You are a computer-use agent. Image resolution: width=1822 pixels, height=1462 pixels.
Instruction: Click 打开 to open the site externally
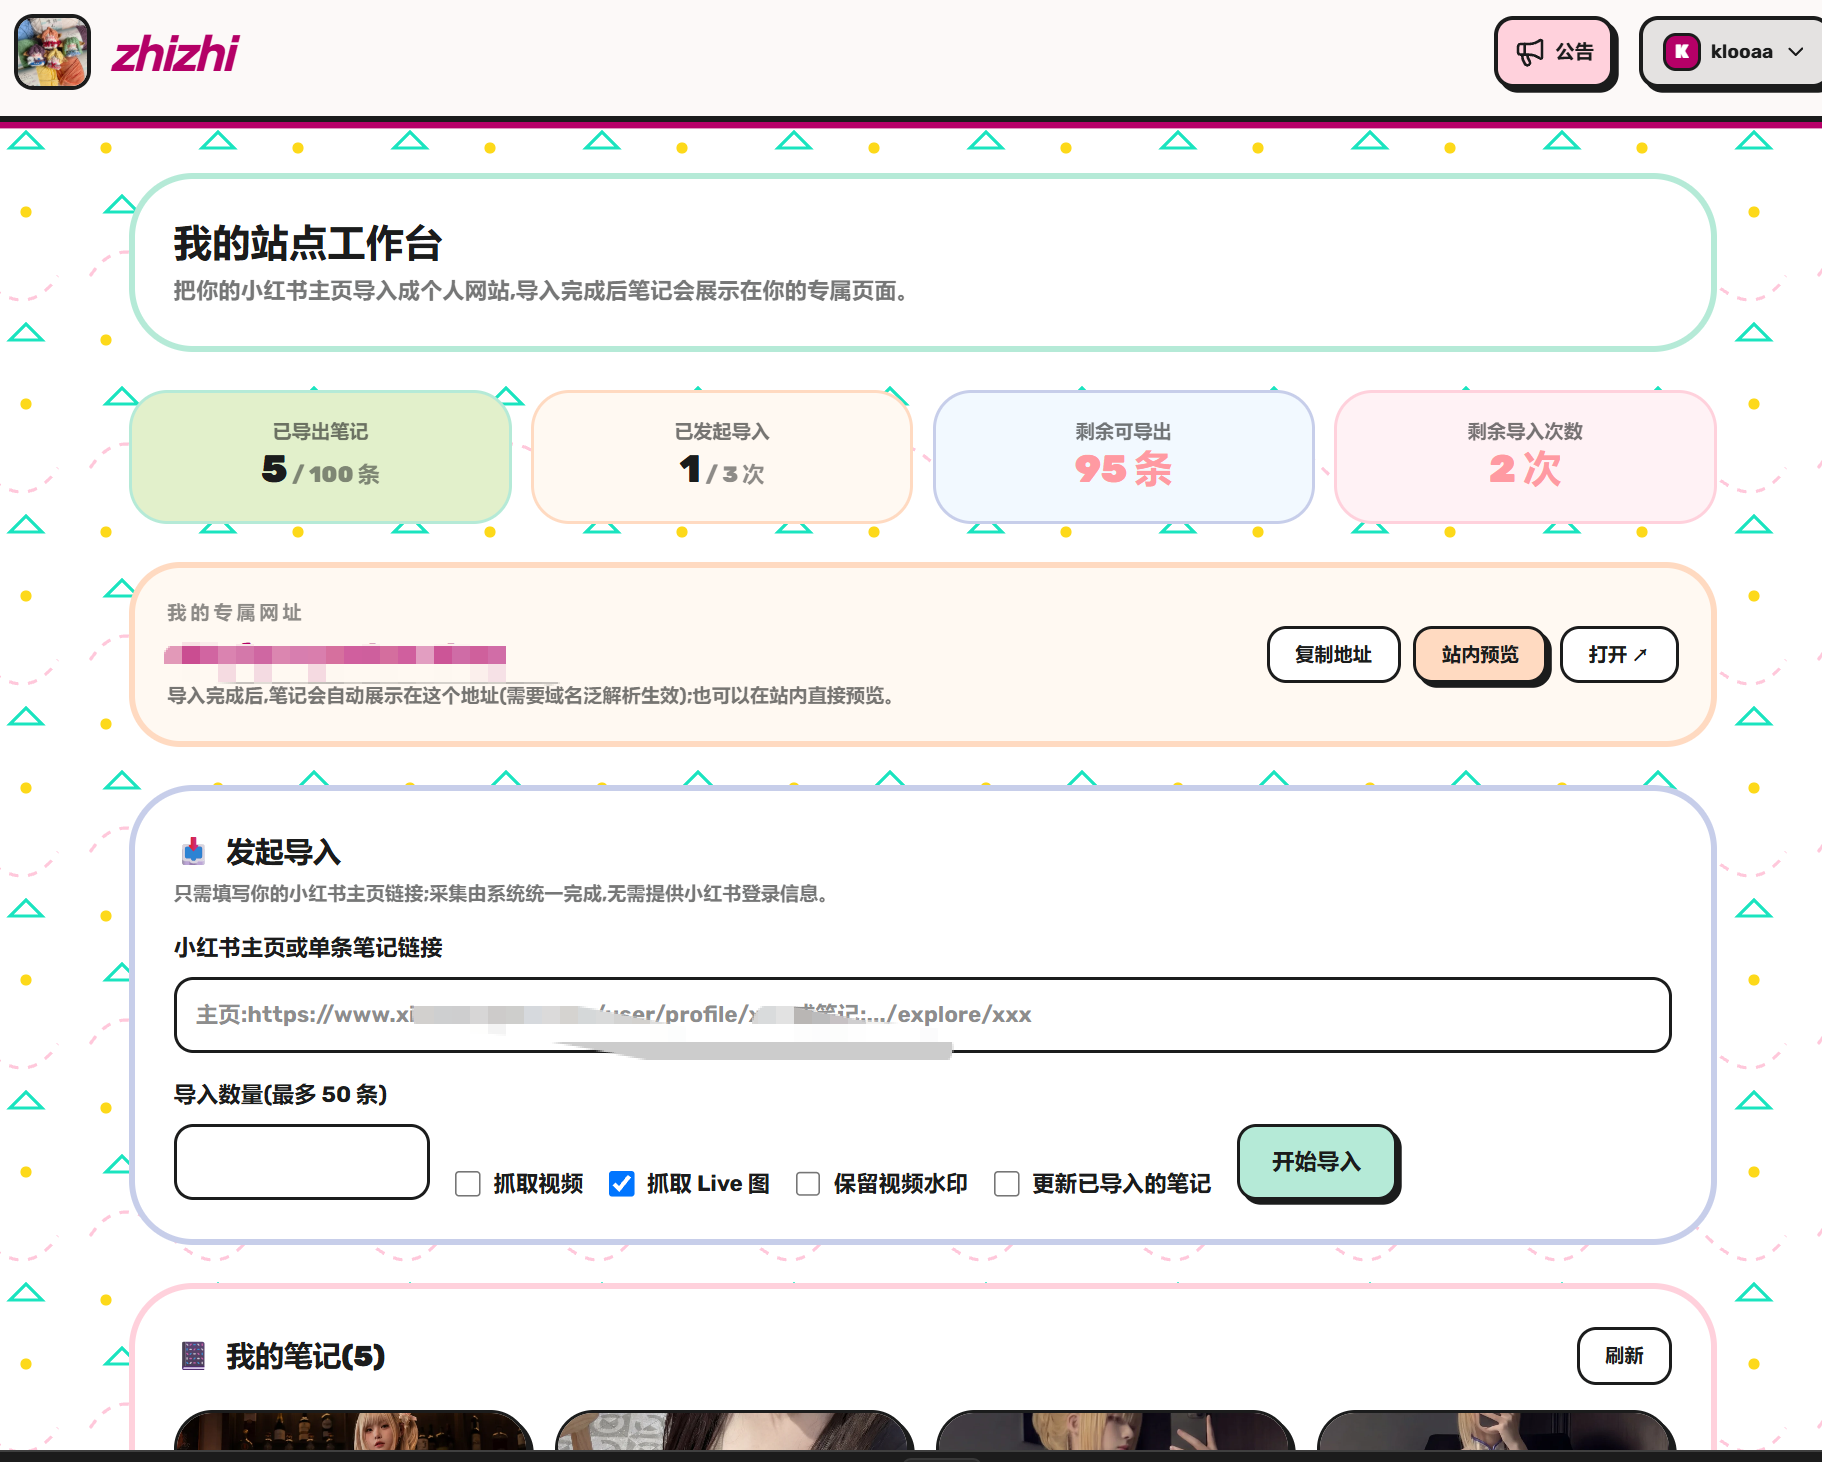click(x=1618, y=655)
